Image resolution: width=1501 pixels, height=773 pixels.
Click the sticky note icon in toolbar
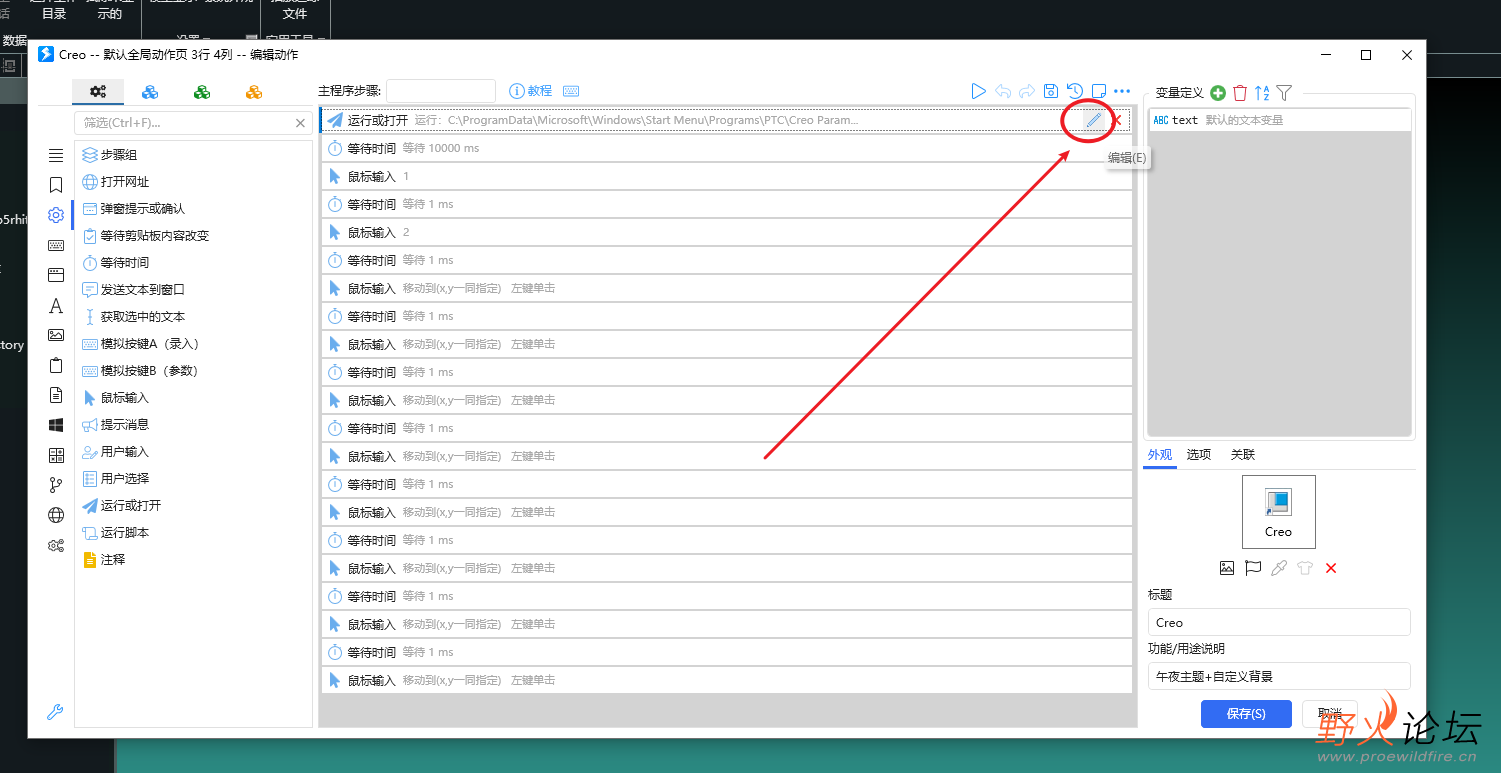[1098, 91]
